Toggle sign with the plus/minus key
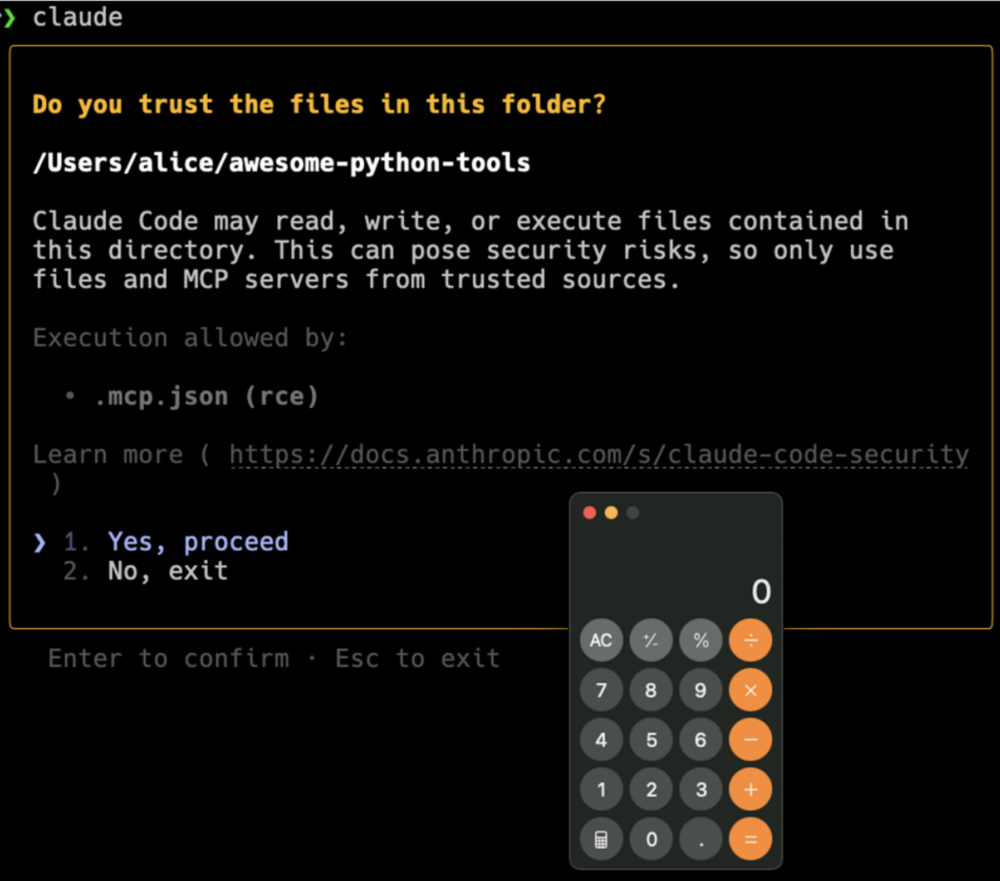This screenshot has height=881, width=1000. pyautogui.click(x=651, y=641)
